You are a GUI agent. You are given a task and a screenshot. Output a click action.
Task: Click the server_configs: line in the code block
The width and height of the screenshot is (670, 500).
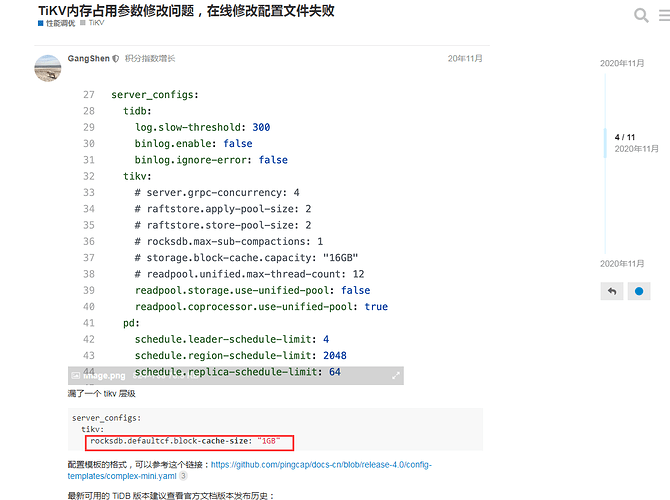click(x=106, y=418)
